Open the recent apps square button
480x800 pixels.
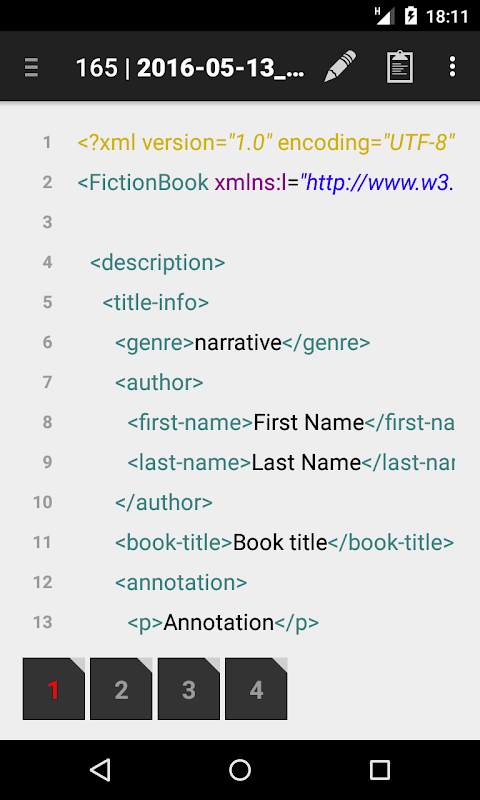pyautogui.click(x=380, y=770)
